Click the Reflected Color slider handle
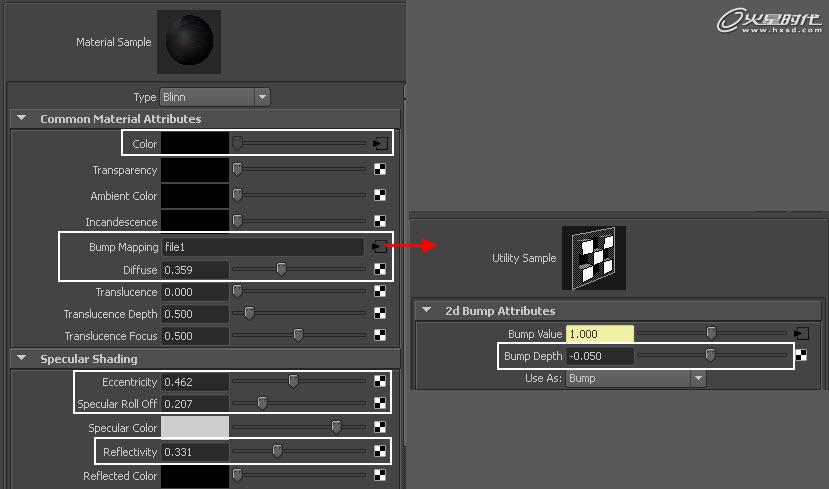Image resolution: width=829 pixels, height=489 pixels. click(237, 475)
